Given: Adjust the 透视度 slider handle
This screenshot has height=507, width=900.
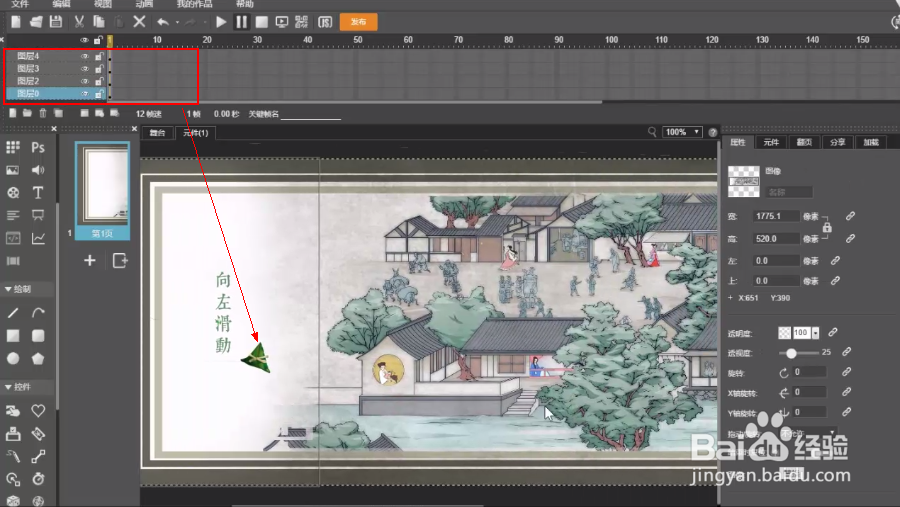Looking at the screenshot, I should point(791,353).
